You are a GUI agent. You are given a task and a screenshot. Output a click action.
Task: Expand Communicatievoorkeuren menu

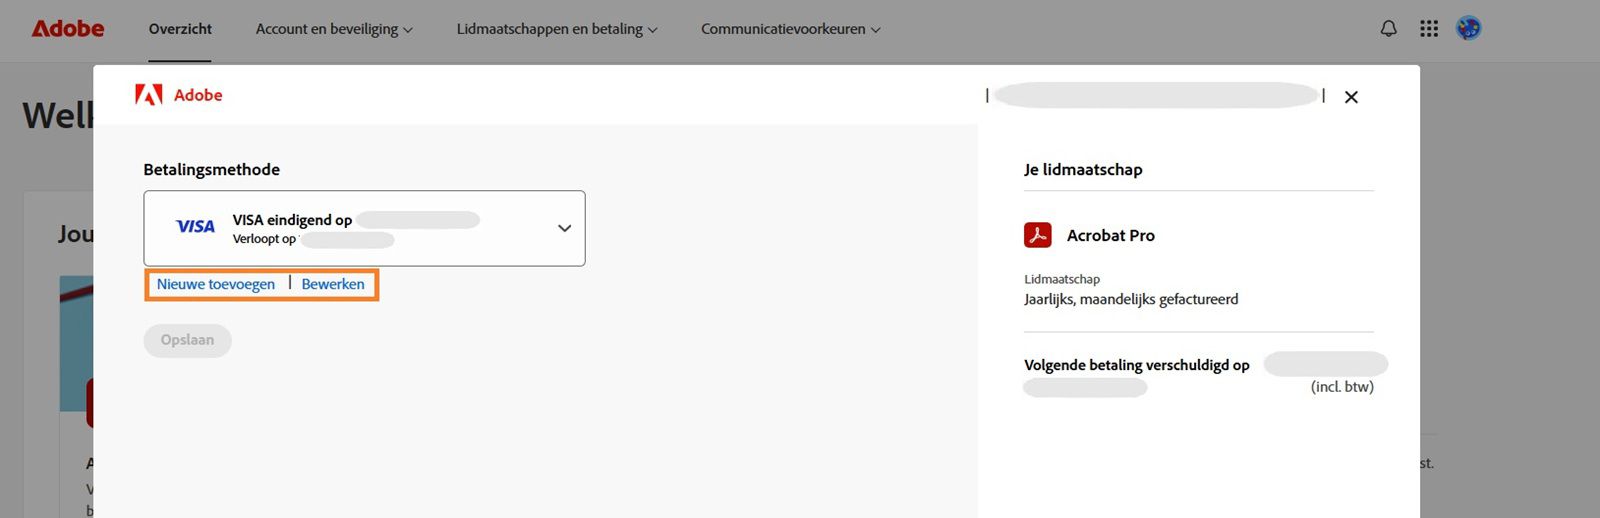(790, 29)
